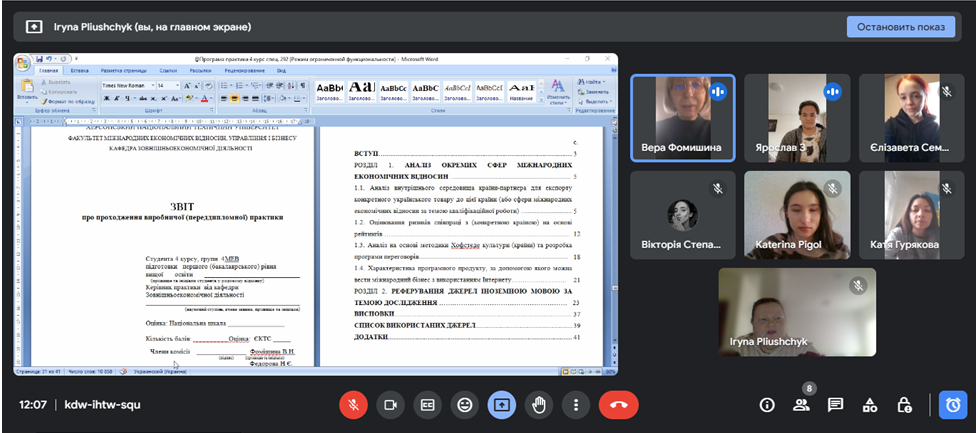Toggle bold Ж formatting
The width and height of the screenshot is (978, 433).
(x=107, y=99)
